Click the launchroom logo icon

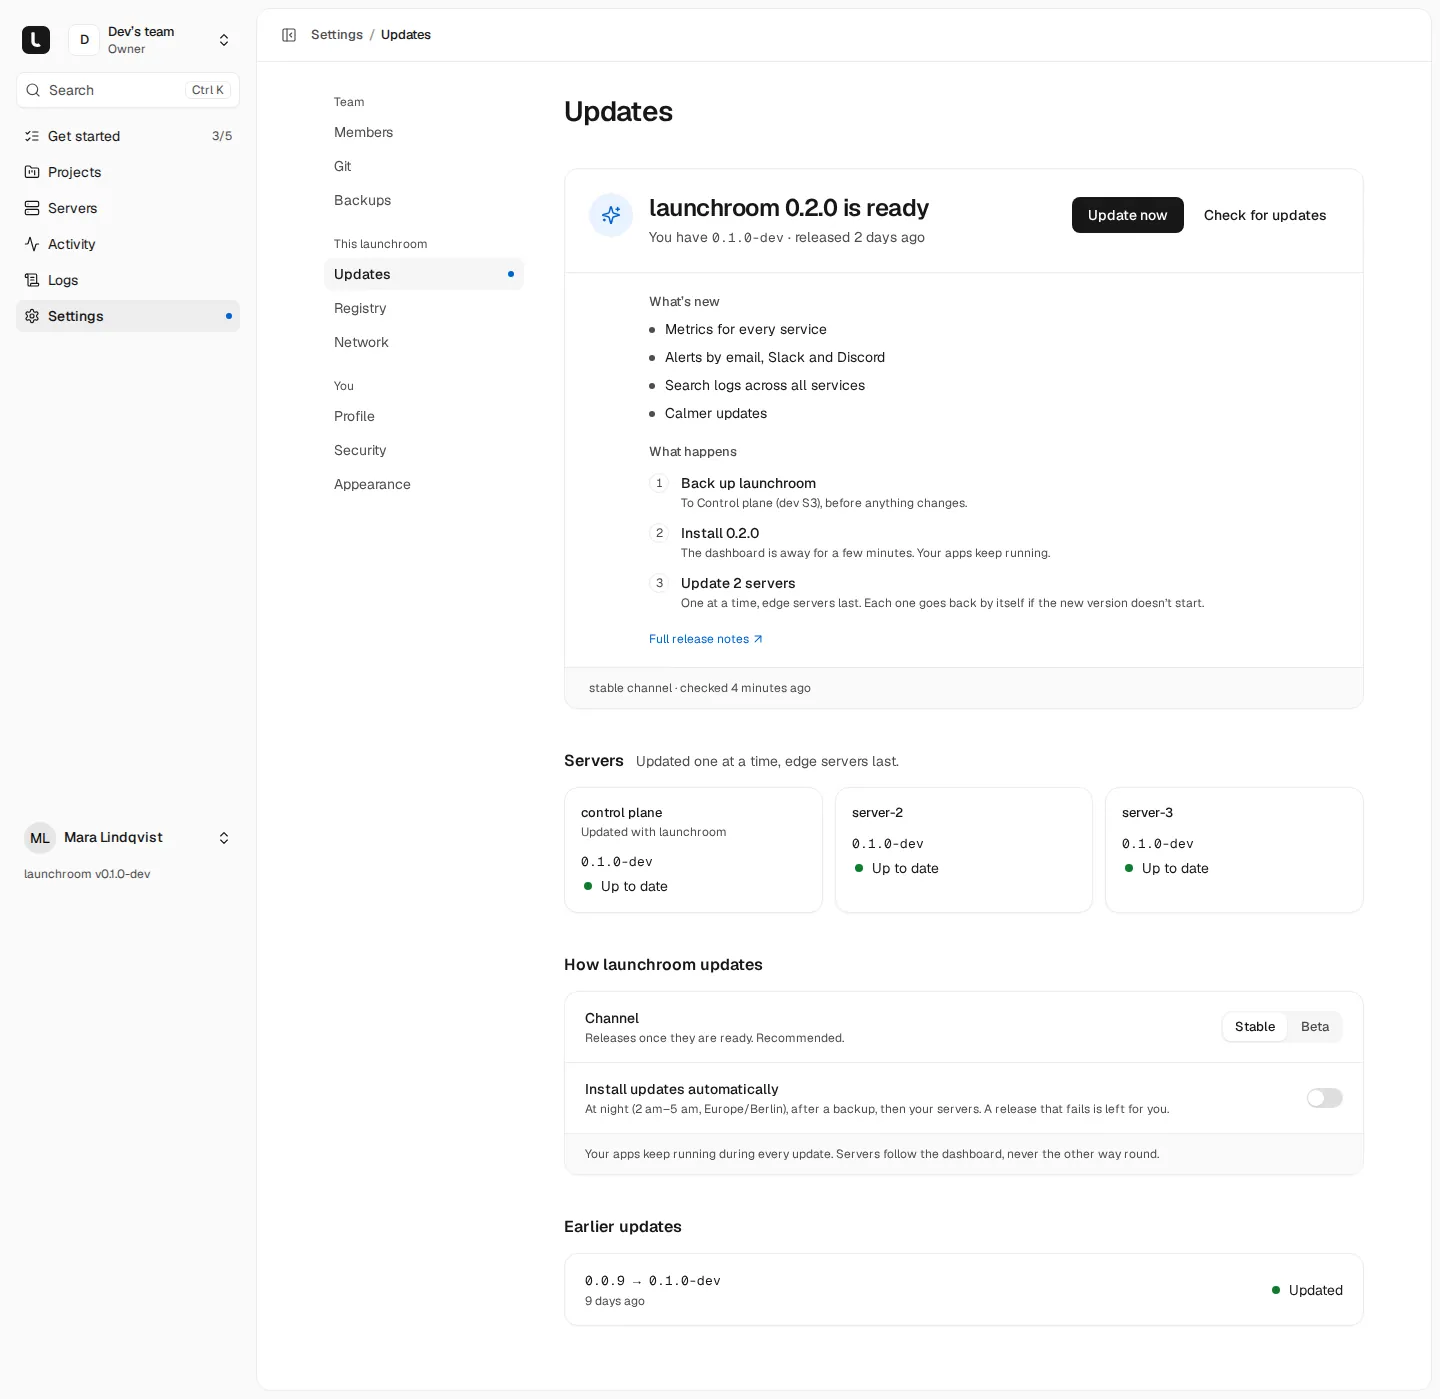36,40
